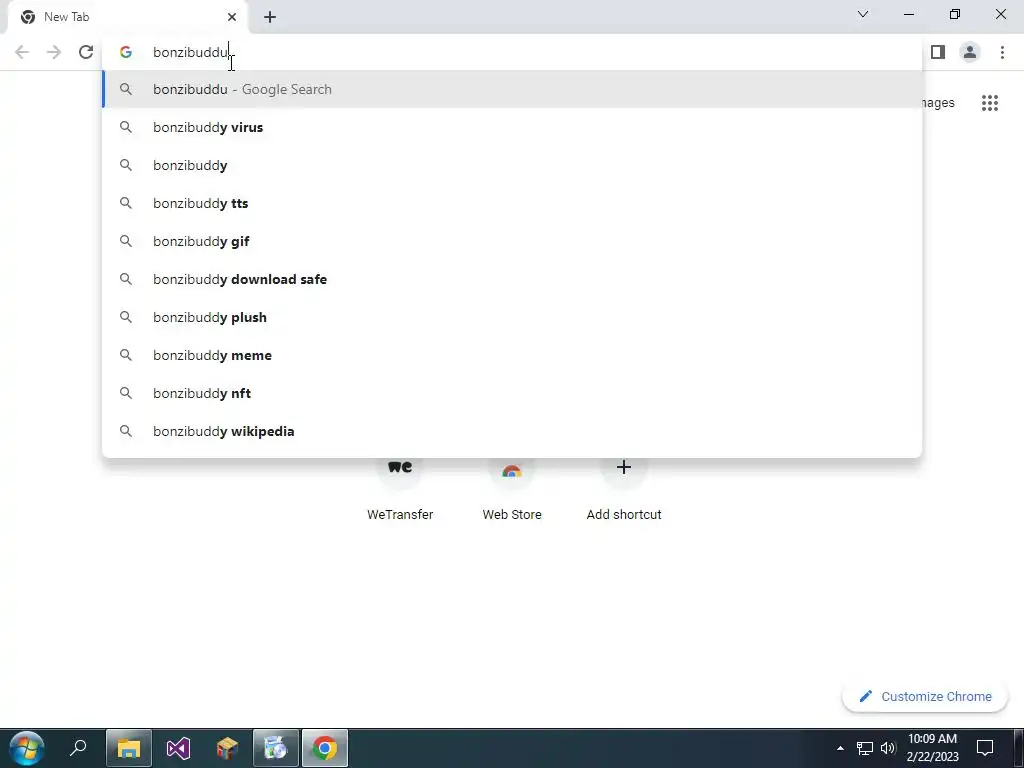Open the Chrome side panel icon
Image resolution: width=1024 pixels, height=768 pixels.
click(938, 52)
